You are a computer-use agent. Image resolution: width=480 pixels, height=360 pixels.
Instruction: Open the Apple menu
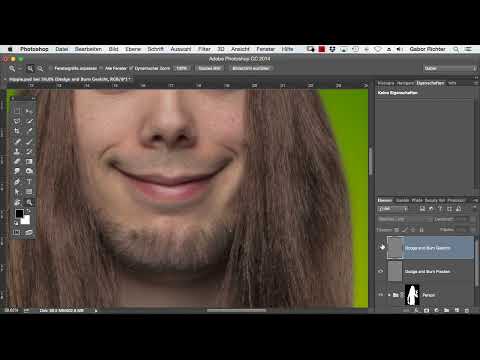coord(10,49)
